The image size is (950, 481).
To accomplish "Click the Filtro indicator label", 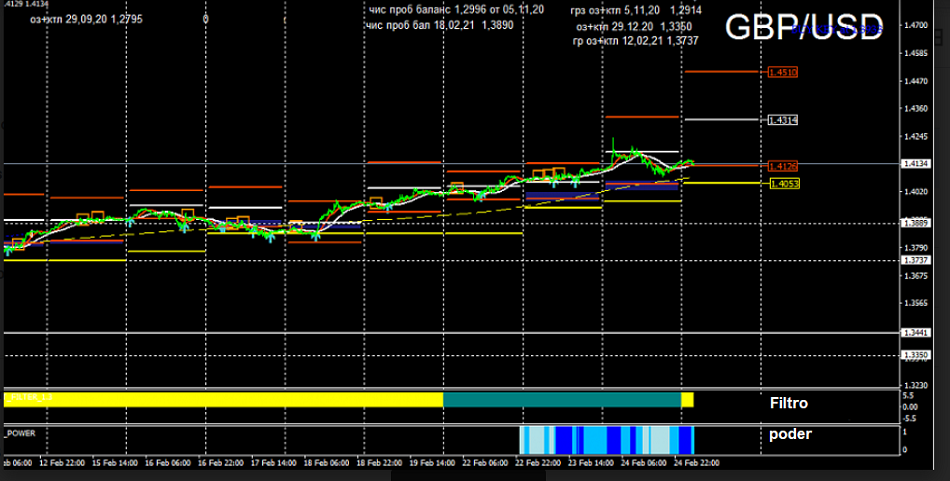I will [x=788, y=404].
